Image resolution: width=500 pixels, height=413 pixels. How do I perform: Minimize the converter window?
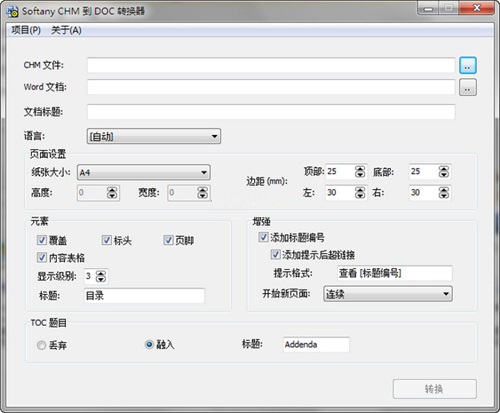point(428,8)
